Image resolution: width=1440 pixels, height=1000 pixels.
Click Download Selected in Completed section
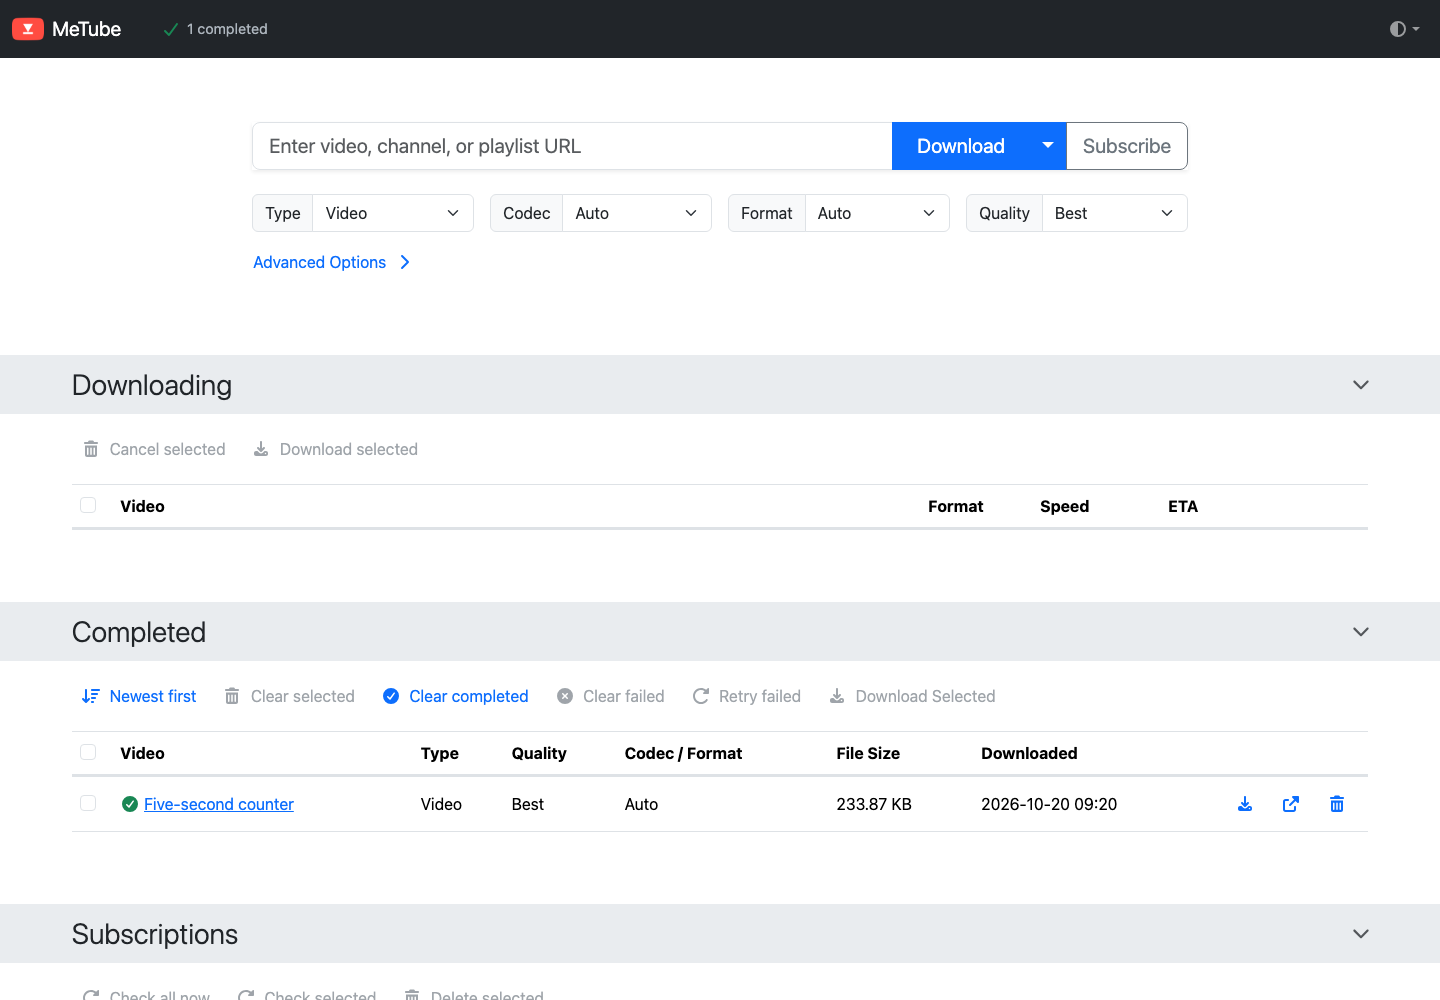pos(912,696)
